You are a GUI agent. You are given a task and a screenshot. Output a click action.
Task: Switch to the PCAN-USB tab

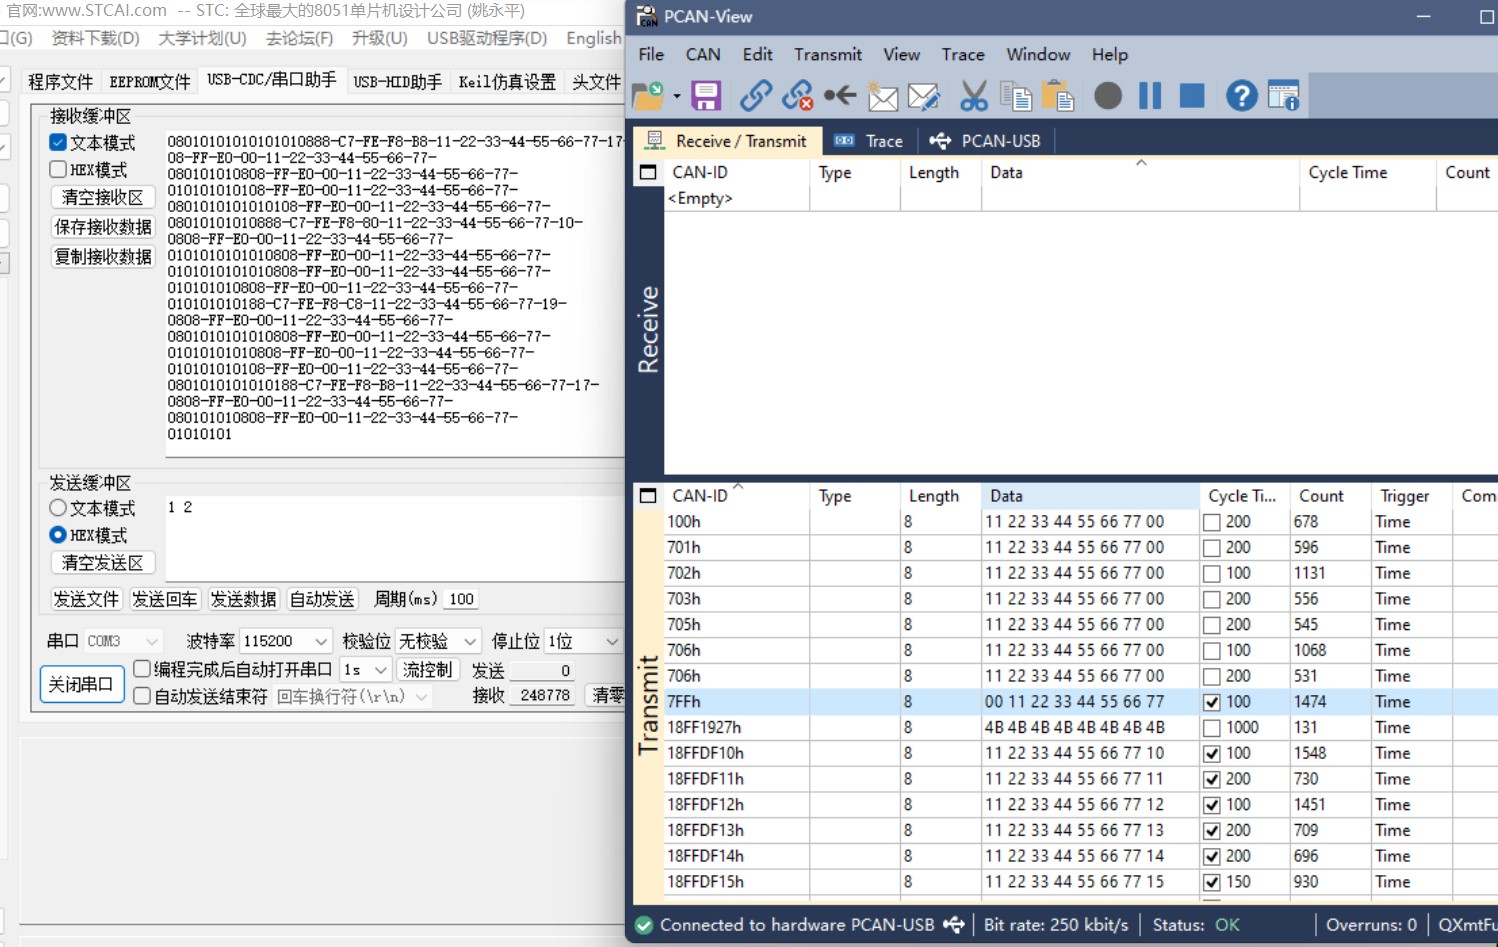pyautogui.click(x=986, y=141)
